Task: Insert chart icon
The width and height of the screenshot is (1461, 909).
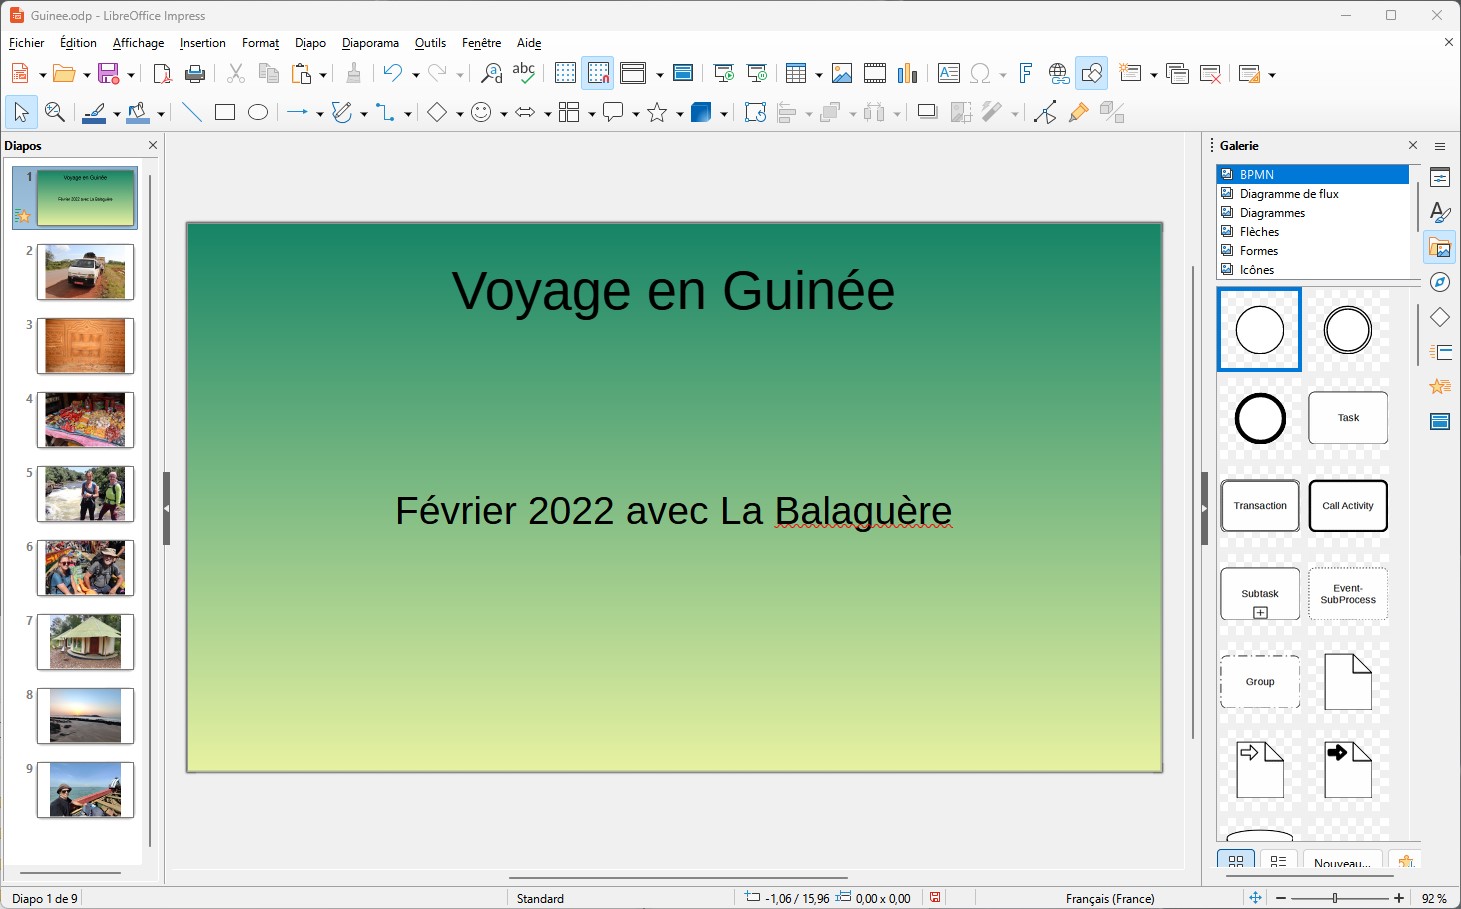Action: 908,74
